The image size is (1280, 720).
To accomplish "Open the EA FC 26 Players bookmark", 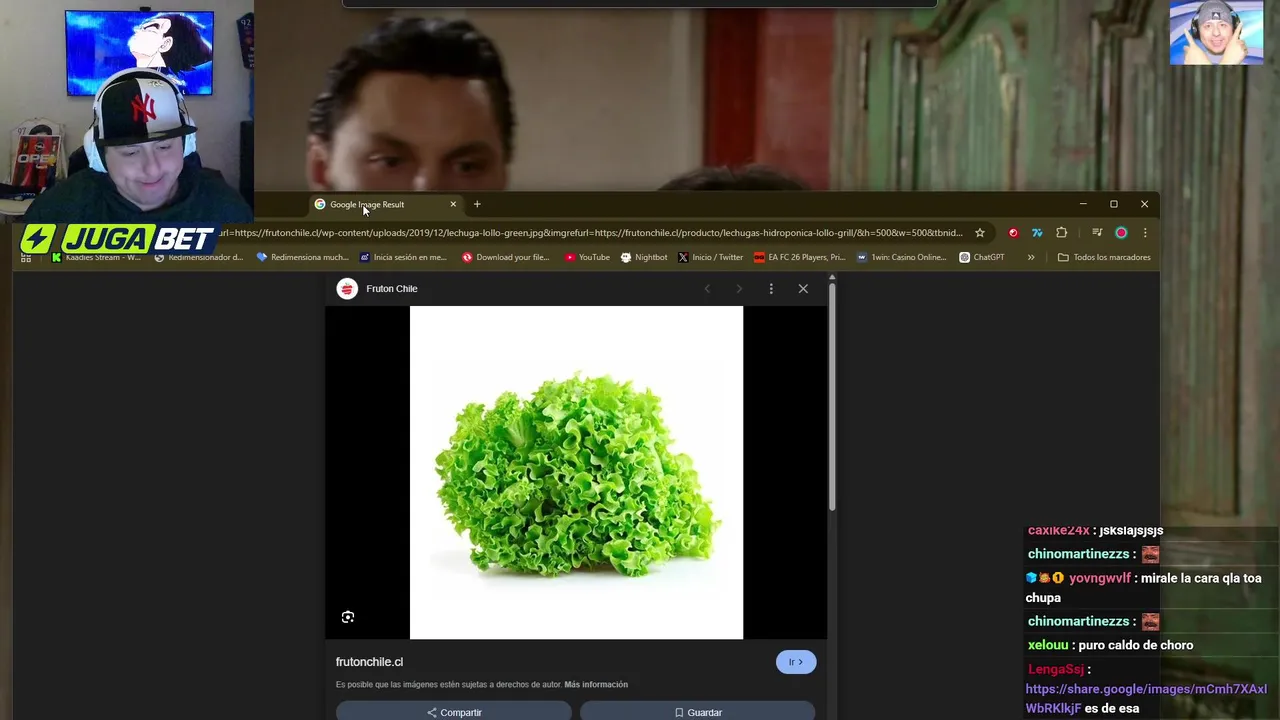I will pyautogui.click(x=800, y=257).
